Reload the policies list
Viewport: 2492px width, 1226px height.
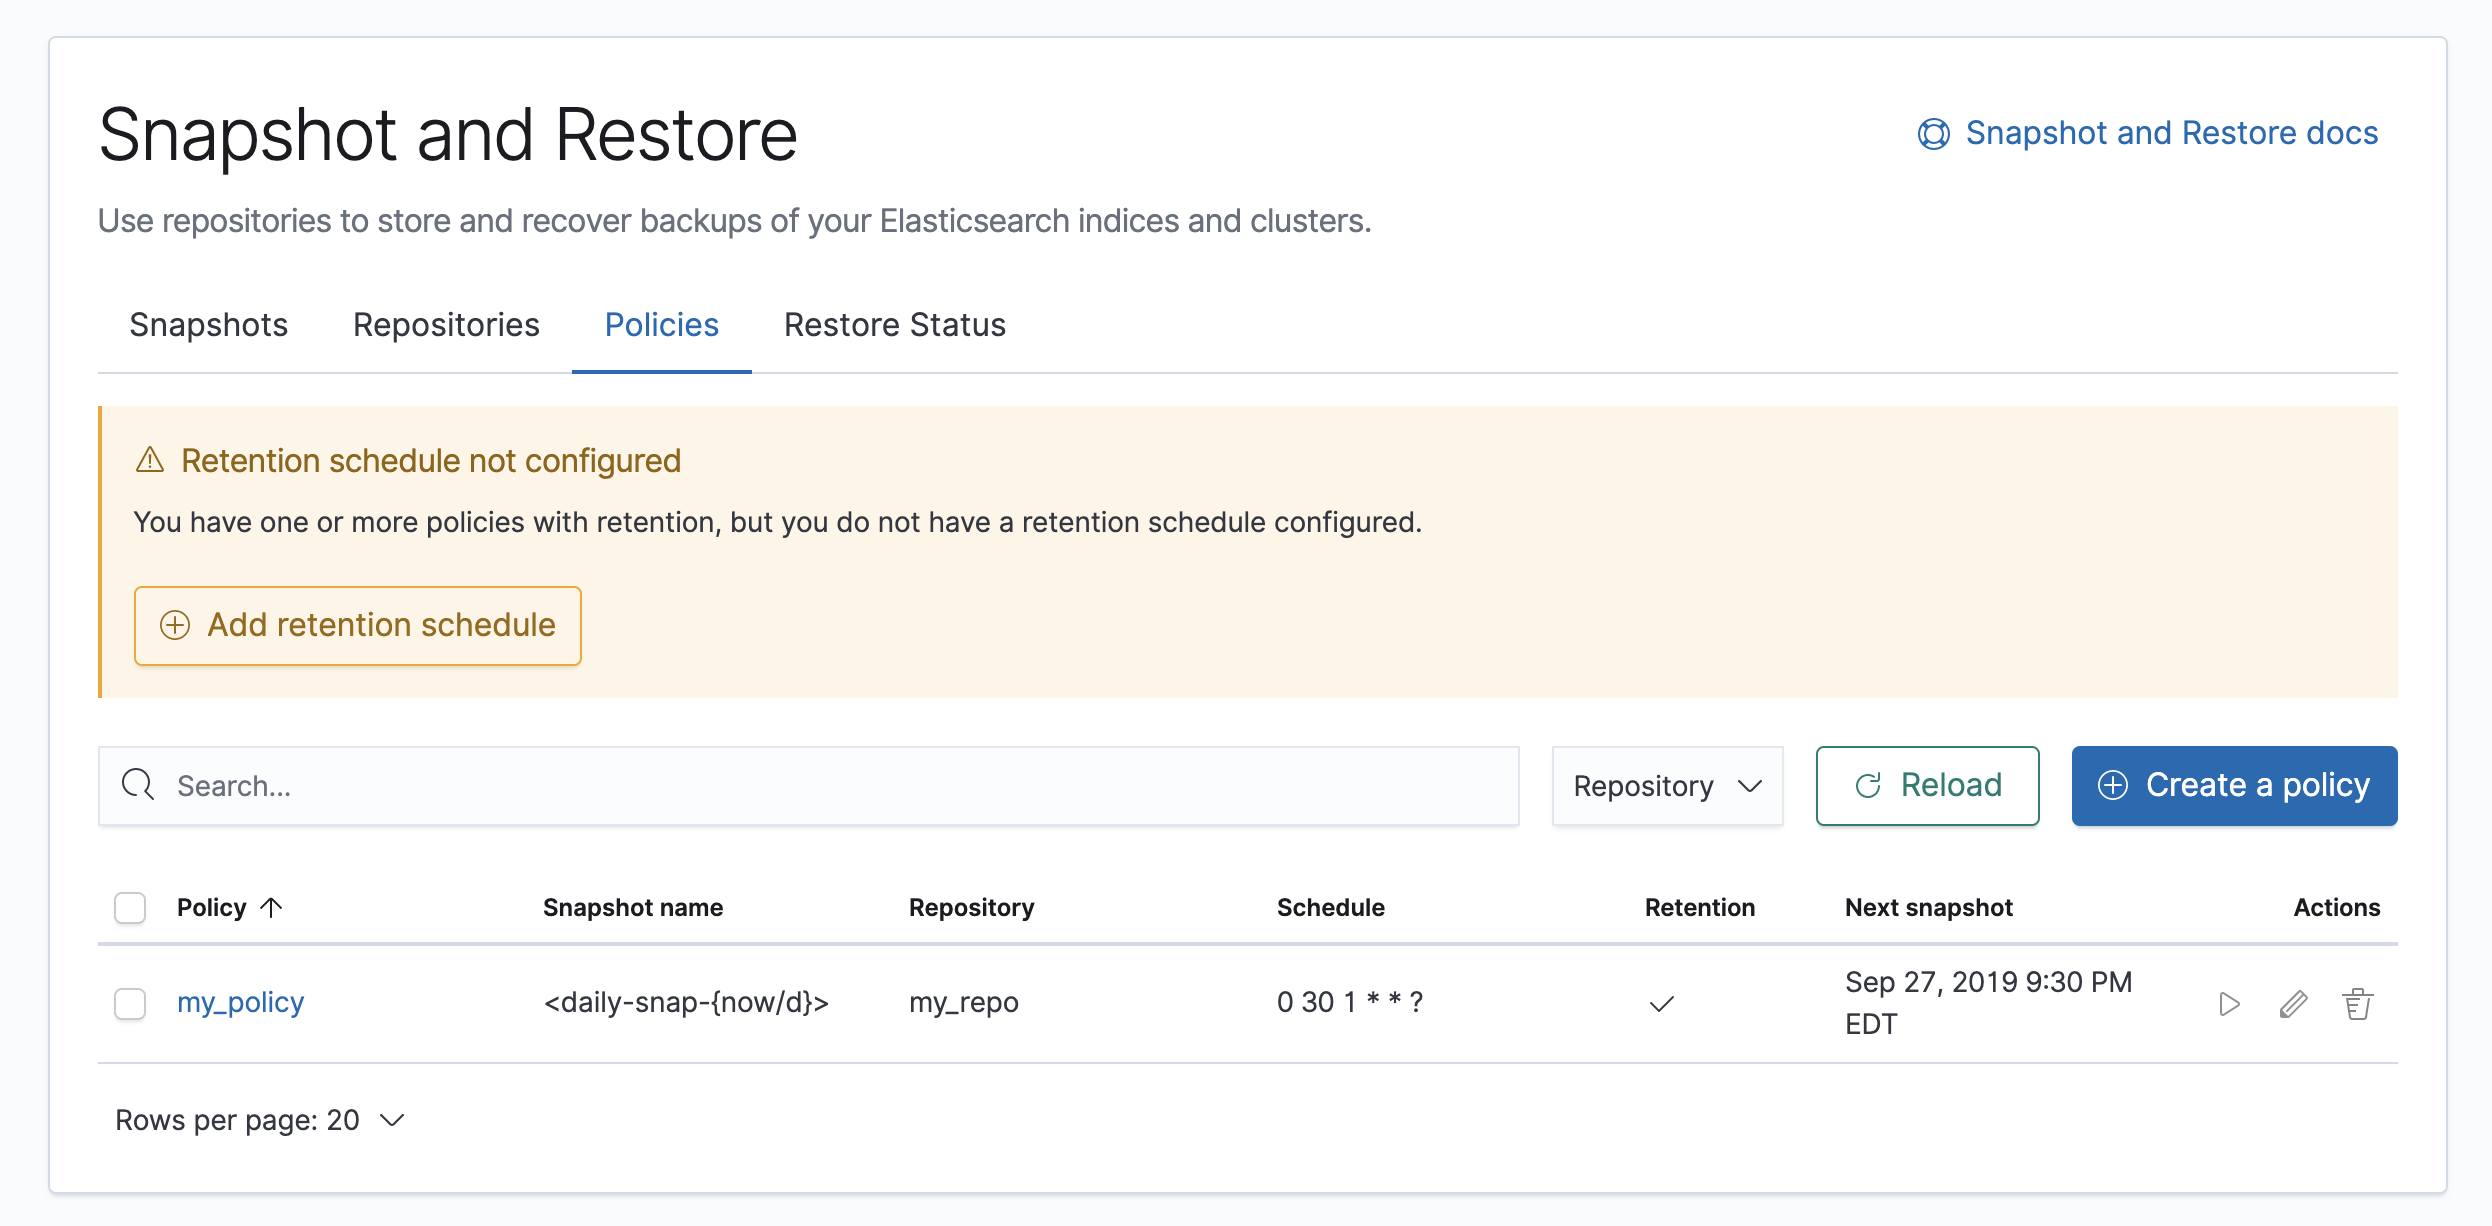point(1927,786)
